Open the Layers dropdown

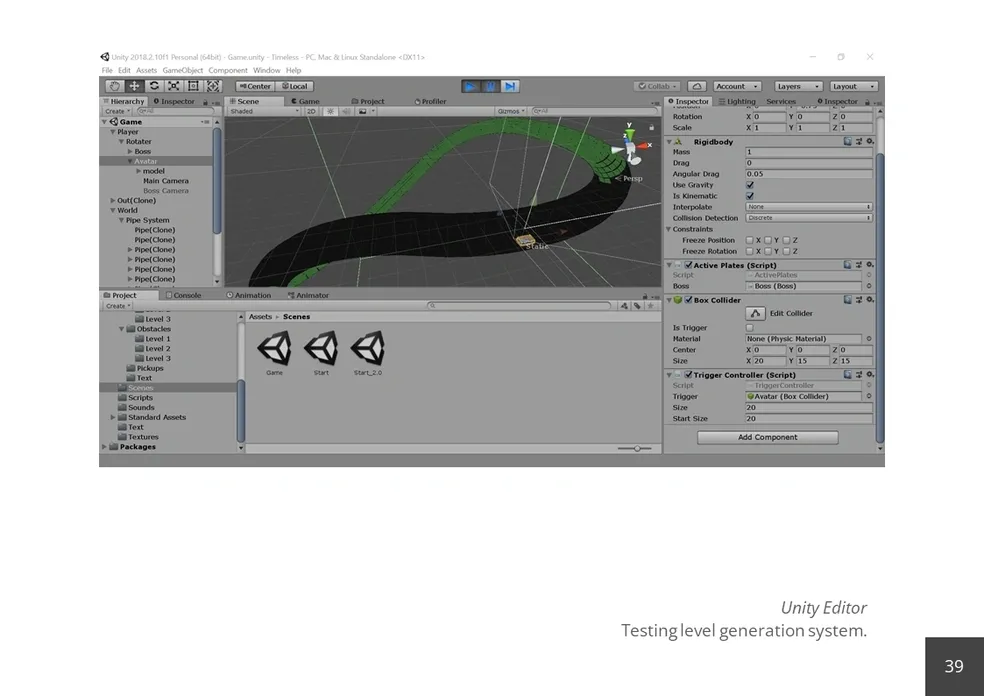(798, 87)
